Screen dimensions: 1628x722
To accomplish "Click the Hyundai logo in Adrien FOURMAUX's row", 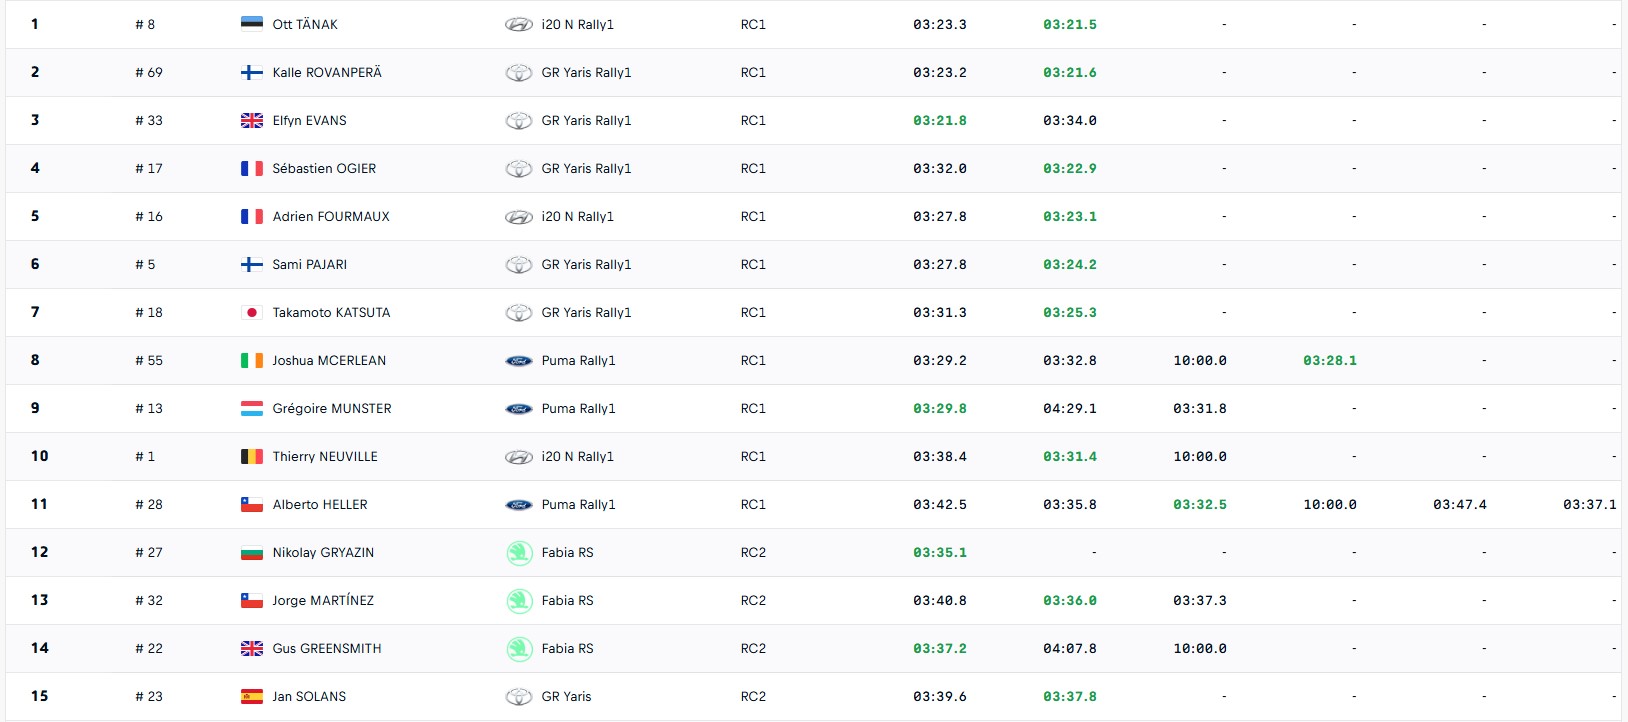I will click(519, 217).
